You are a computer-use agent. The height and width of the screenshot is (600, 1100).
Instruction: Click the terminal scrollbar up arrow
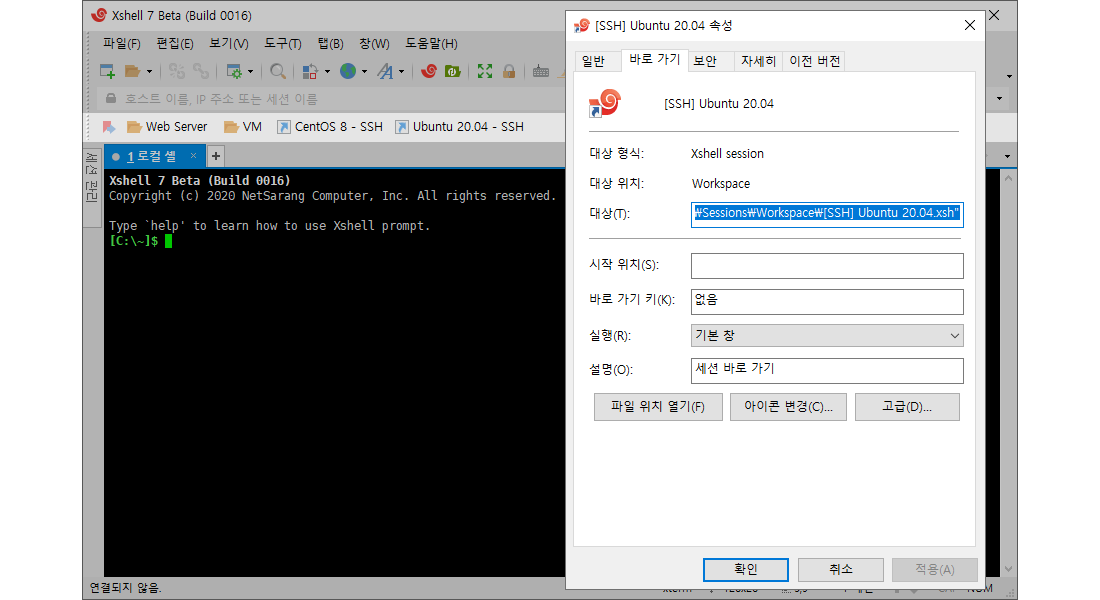click(1008, 178)
